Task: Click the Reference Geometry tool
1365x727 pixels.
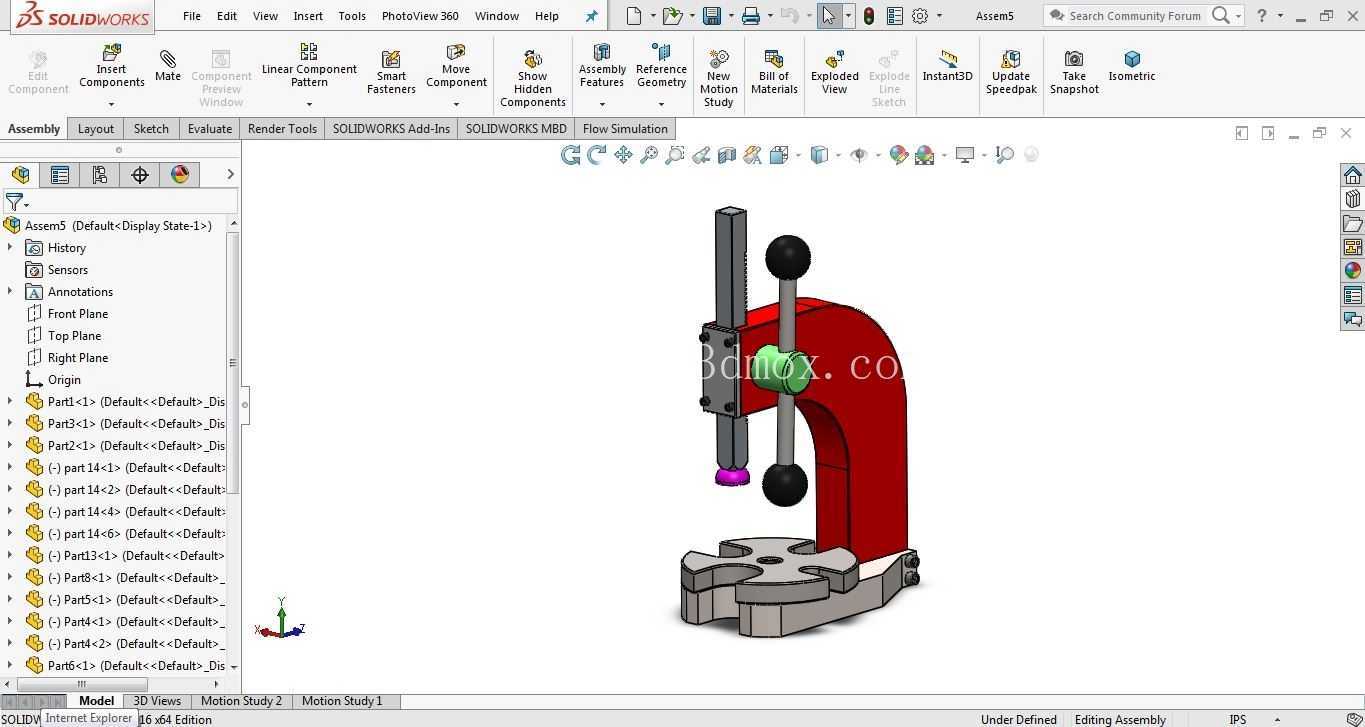Action: [661, 66]
